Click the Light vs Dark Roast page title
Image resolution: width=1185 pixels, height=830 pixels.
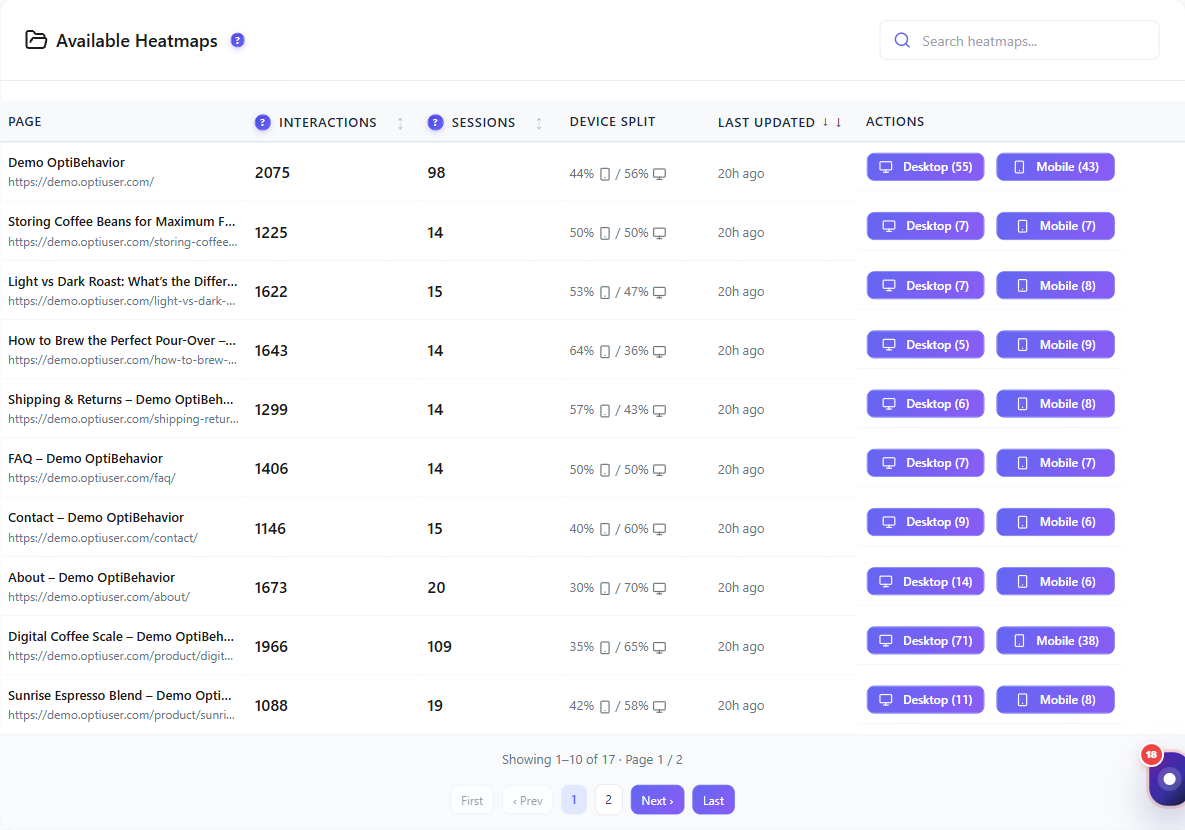[x=122, y=281]
